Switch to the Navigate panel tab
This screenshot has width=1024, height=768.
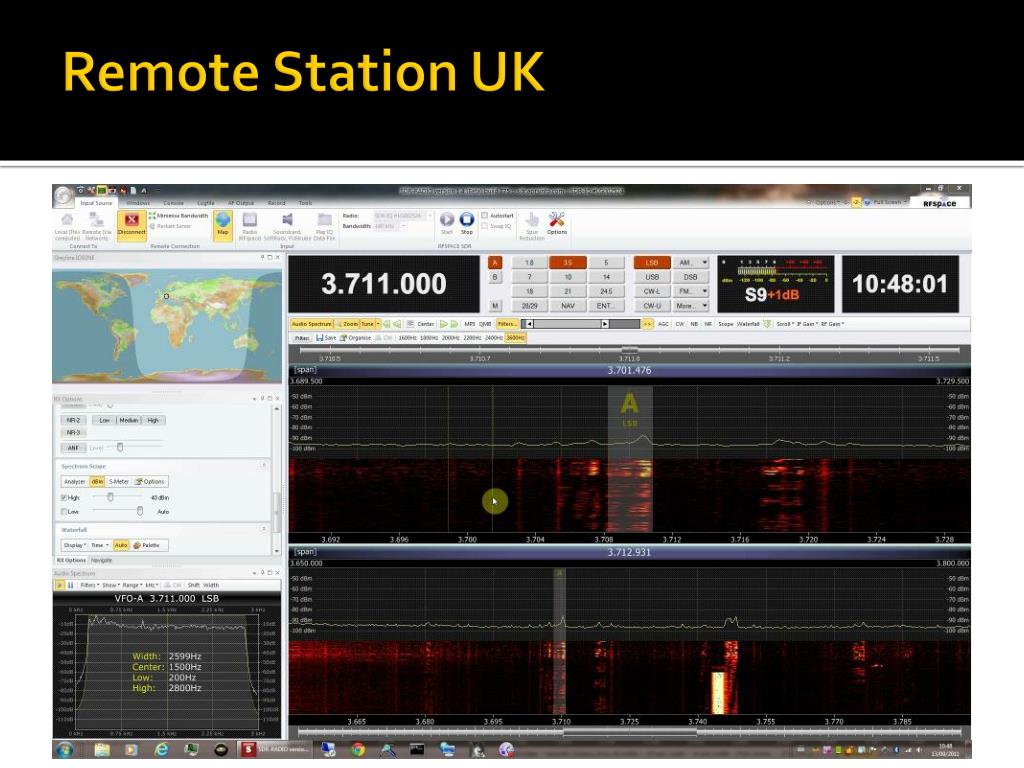101,560
